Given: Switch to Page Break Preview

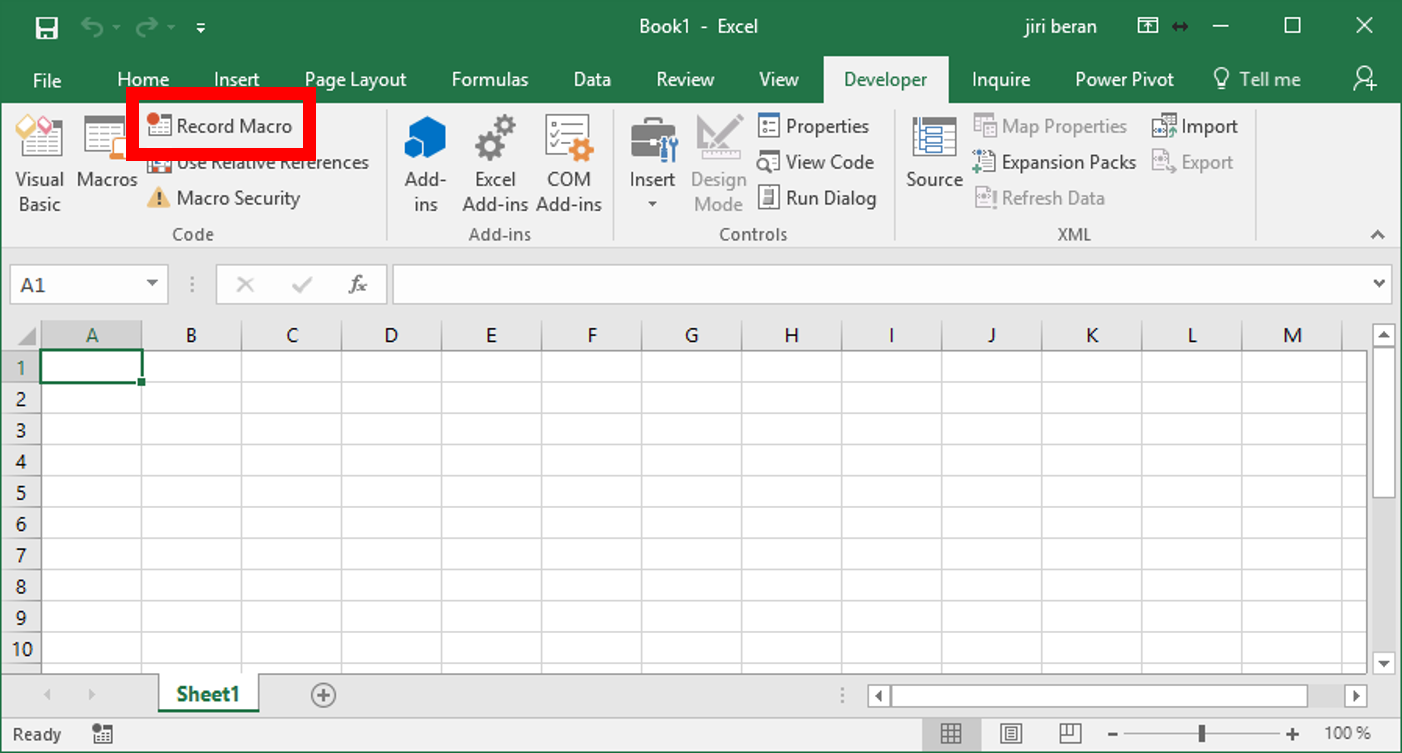Looking at the screenshot, I should tap(1071, 734).
